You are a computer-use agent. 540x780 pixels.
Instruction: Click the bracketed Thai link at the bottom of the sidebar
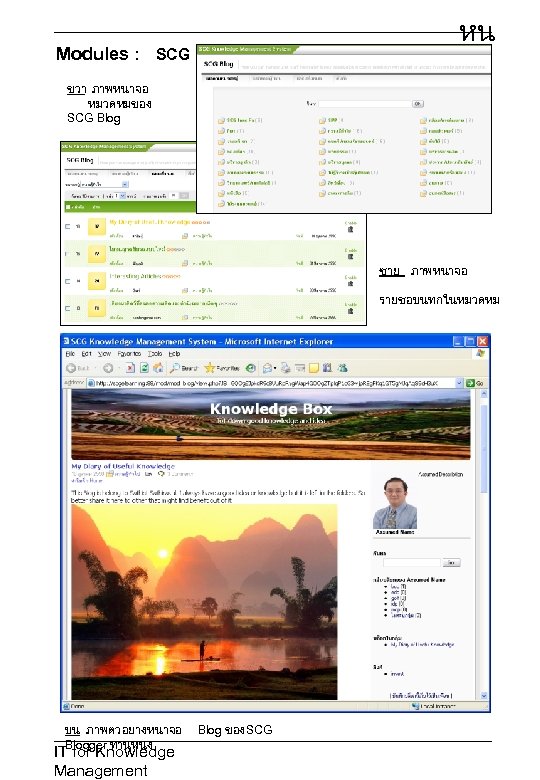pyautogui.click(x=421, y=695)
